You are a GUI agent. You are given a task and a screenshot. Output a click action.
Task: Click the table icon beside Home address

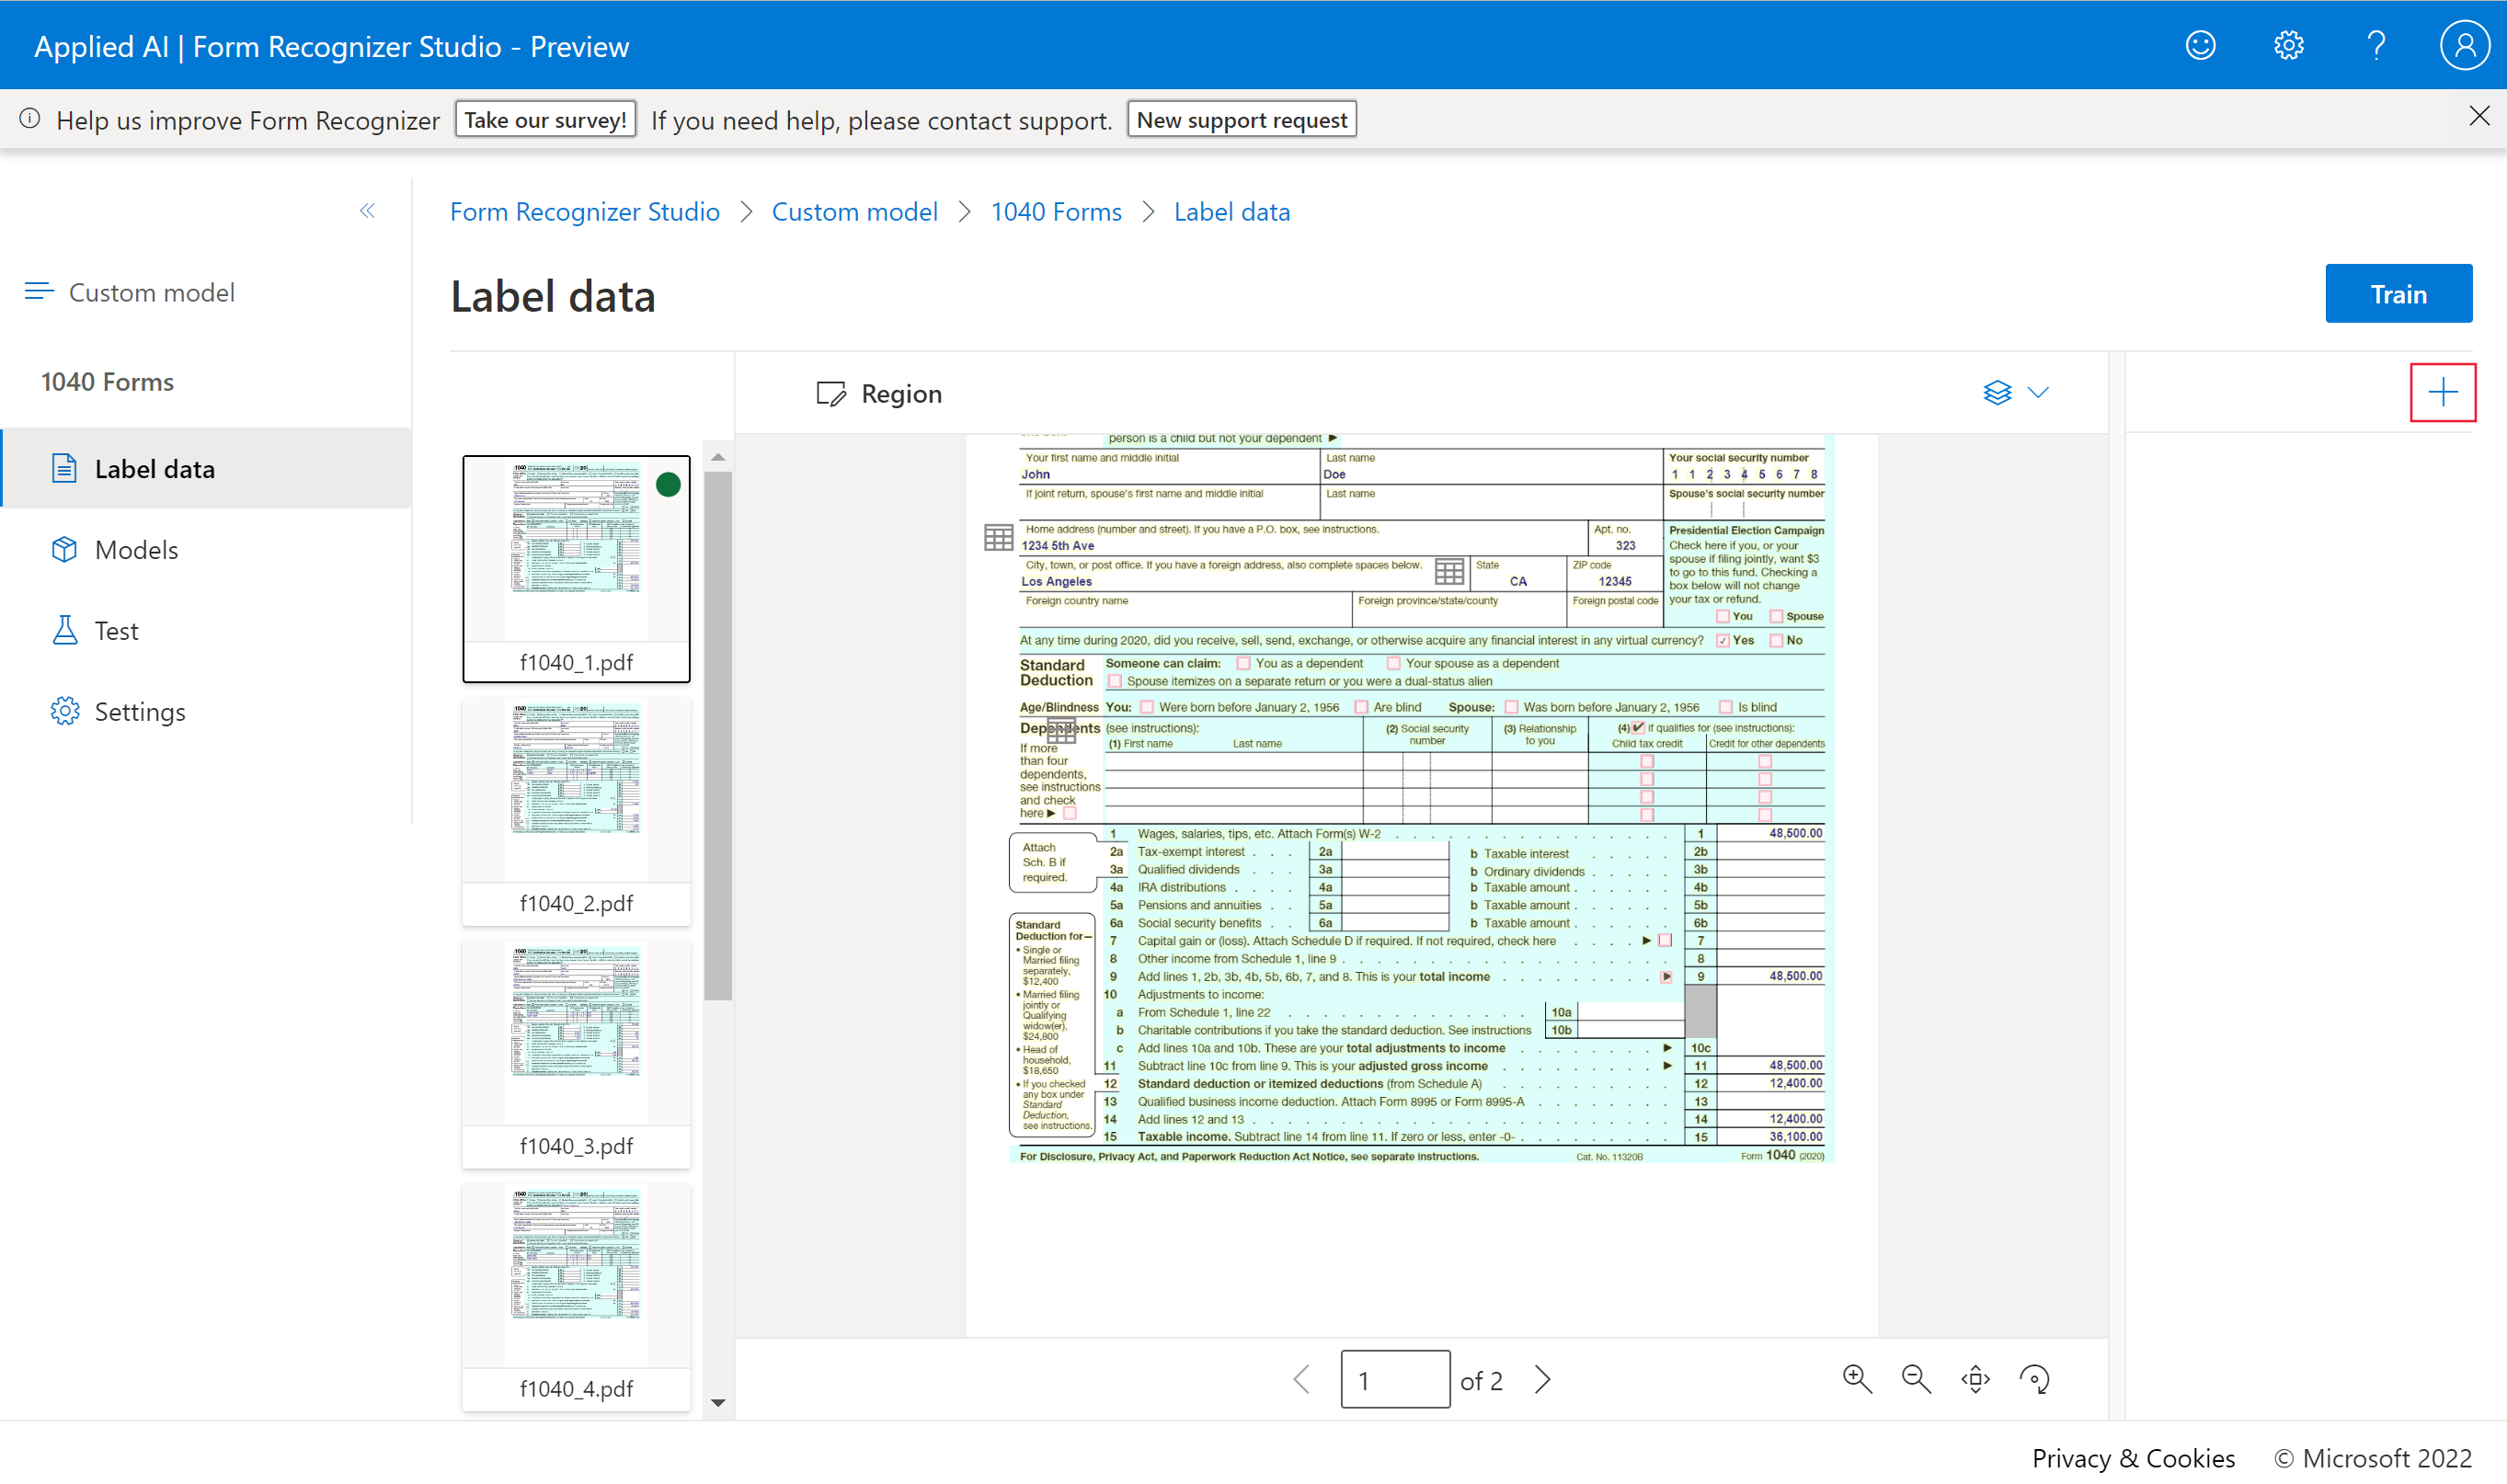tap(998, 537)
